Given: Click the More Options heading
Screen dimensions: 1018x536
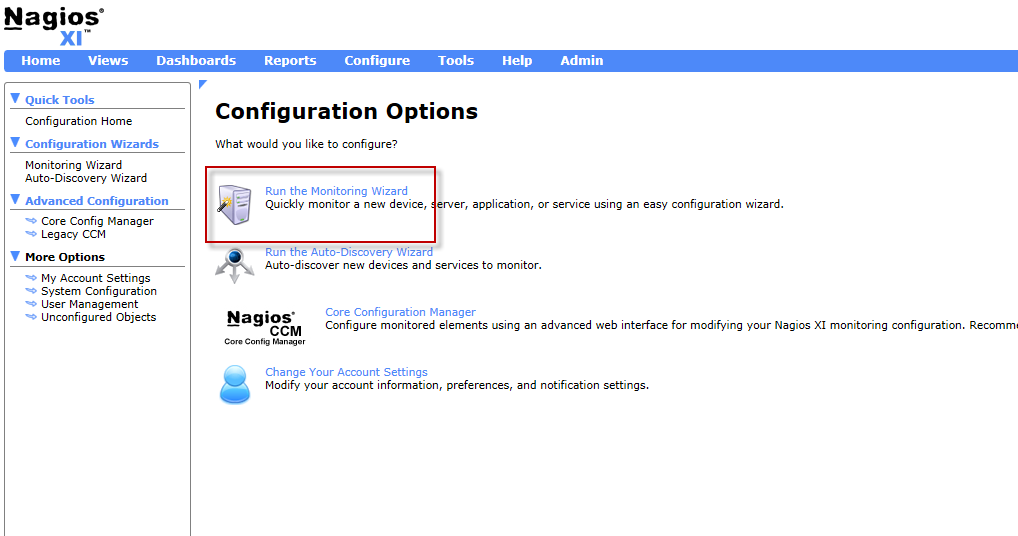Looking at the screenshot, I should [x=65, y=257].
